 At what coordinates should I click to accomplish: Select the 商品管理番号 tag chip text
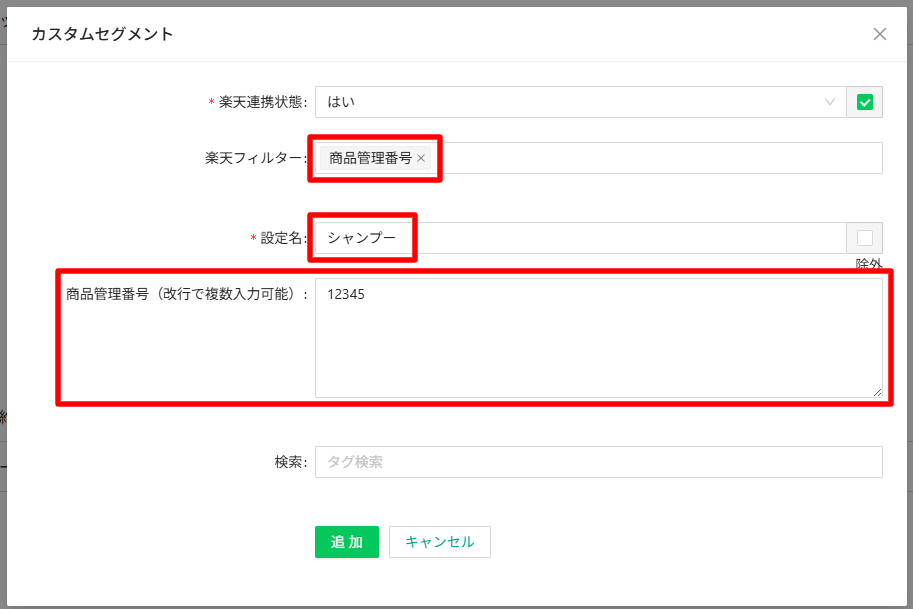click(x=370, y=158)
